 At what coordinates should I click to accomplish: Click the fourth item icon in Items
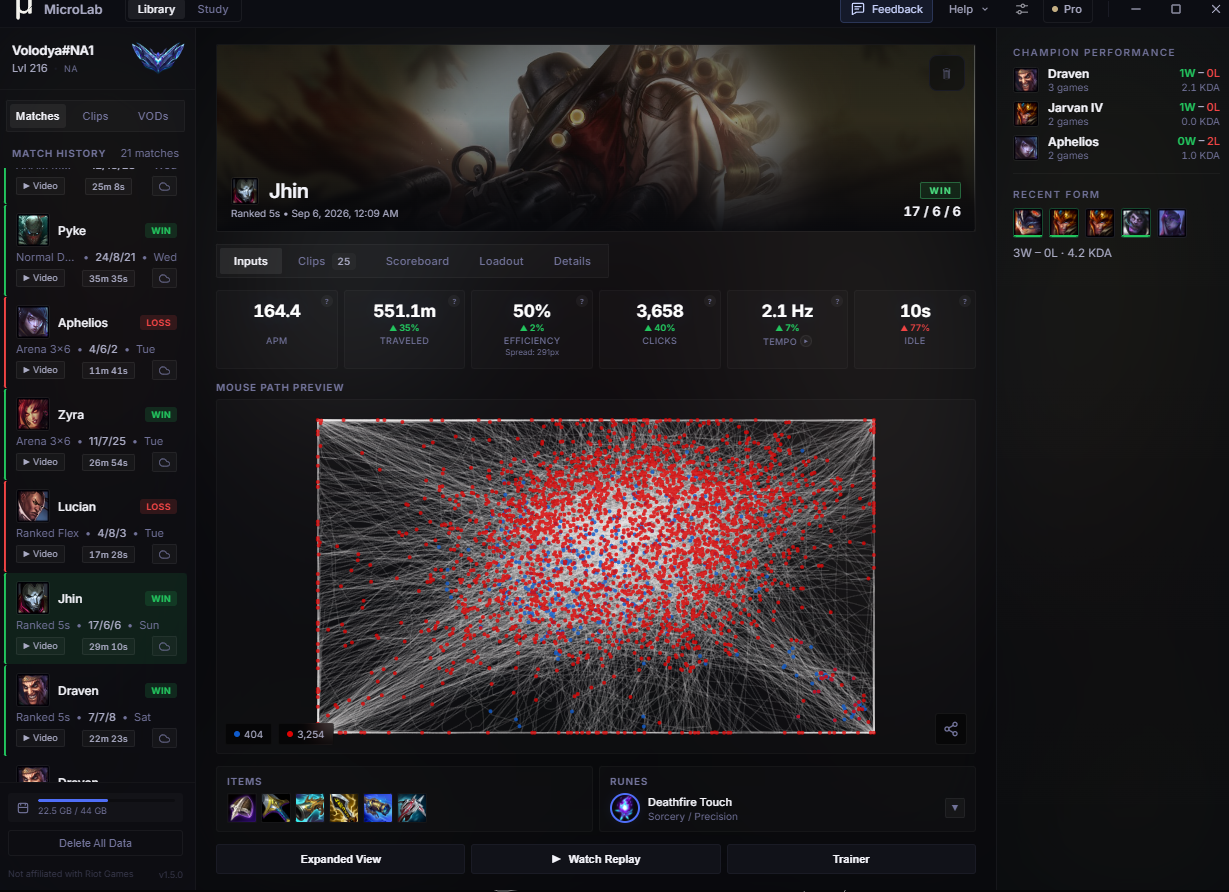[x=344, y=808]
